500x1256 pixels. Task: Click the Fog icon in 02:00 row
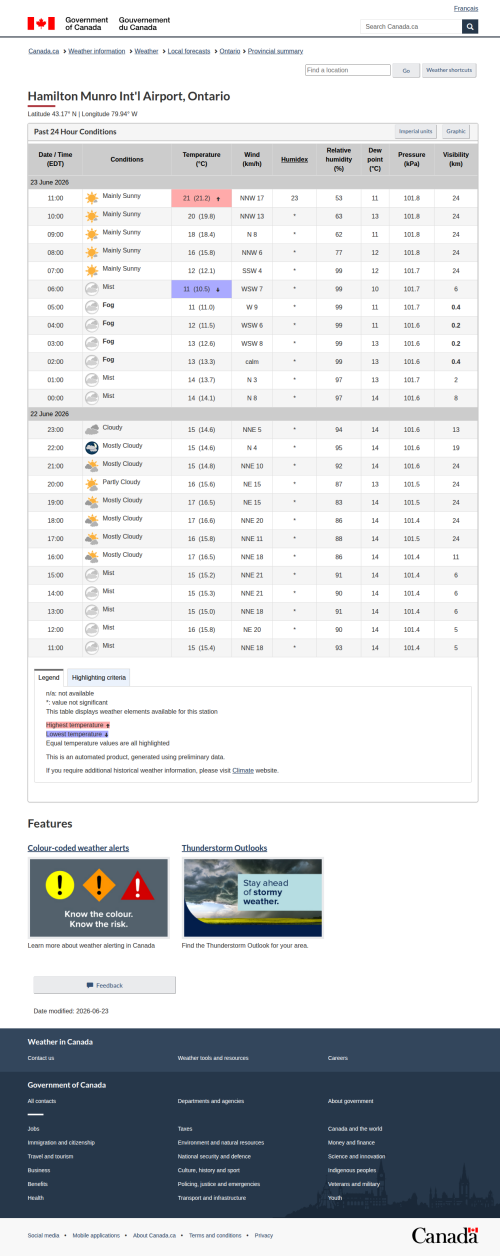click(92, 361)
